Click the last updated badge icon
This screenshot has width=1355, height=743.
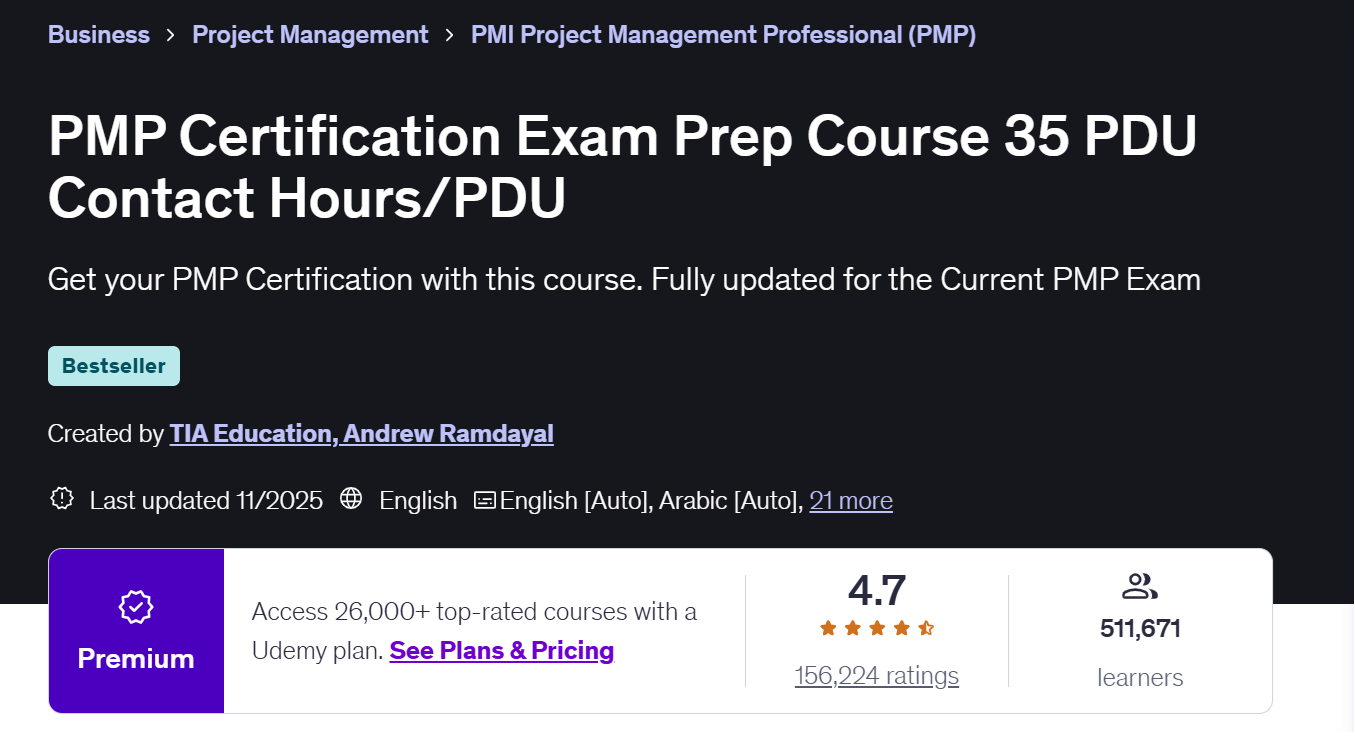(x=62, y=499)
